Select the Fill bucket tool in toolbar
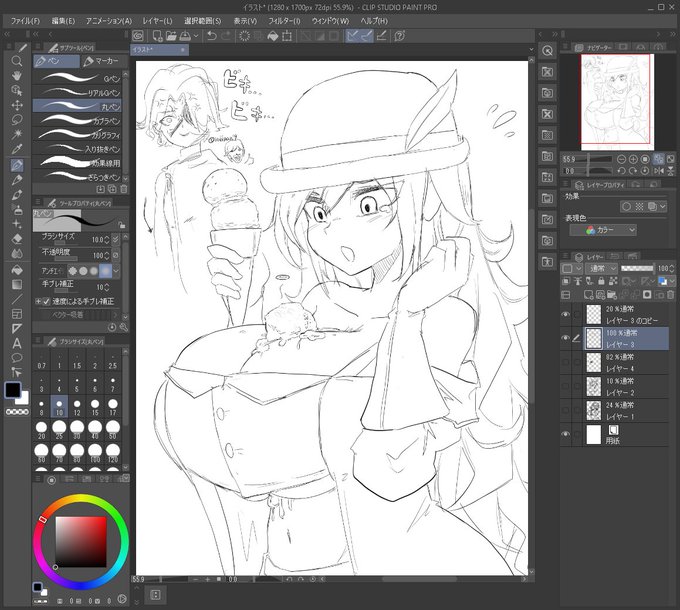Viewport: 680px width, 610px height. (x=16, y=270)
